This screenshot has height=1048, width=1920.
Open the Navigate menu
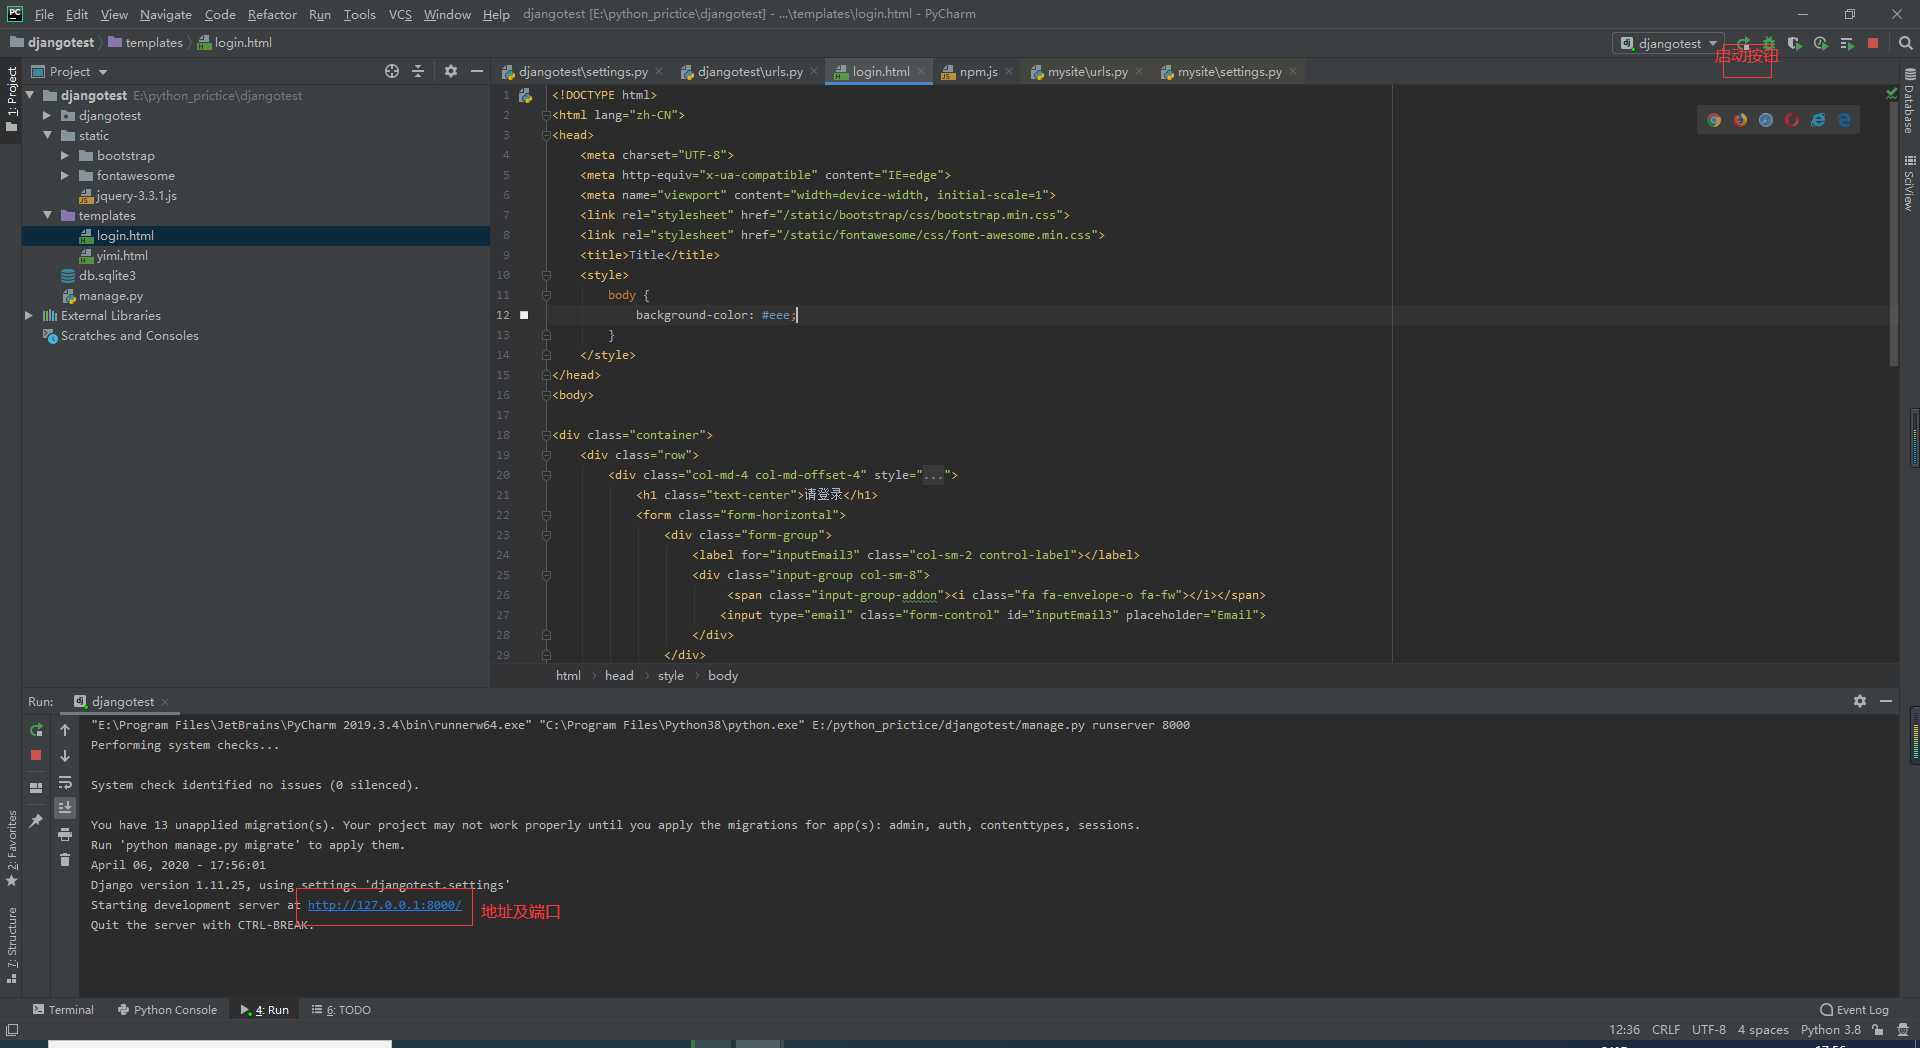tap(165, 14)
